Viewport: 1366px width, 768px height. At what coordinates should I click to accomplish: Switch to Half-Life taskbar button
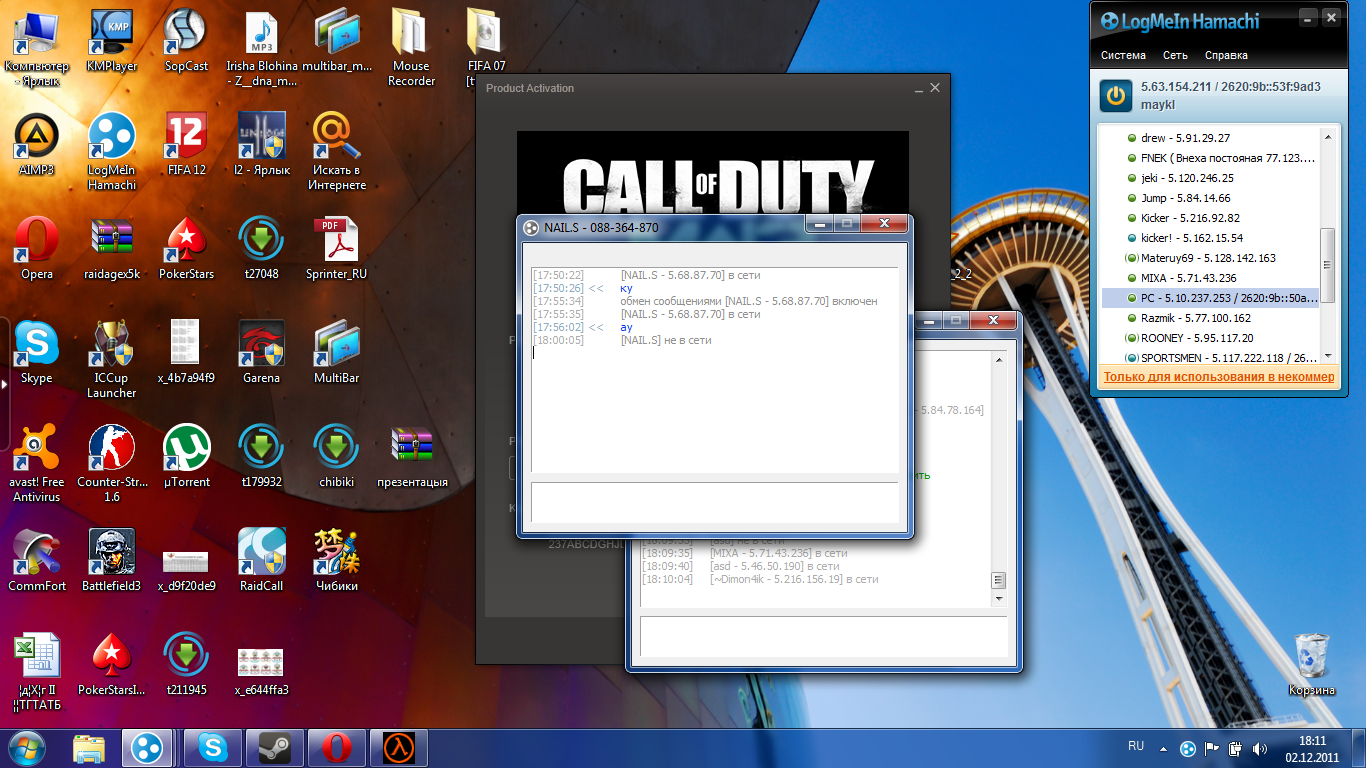coord(399,747)
